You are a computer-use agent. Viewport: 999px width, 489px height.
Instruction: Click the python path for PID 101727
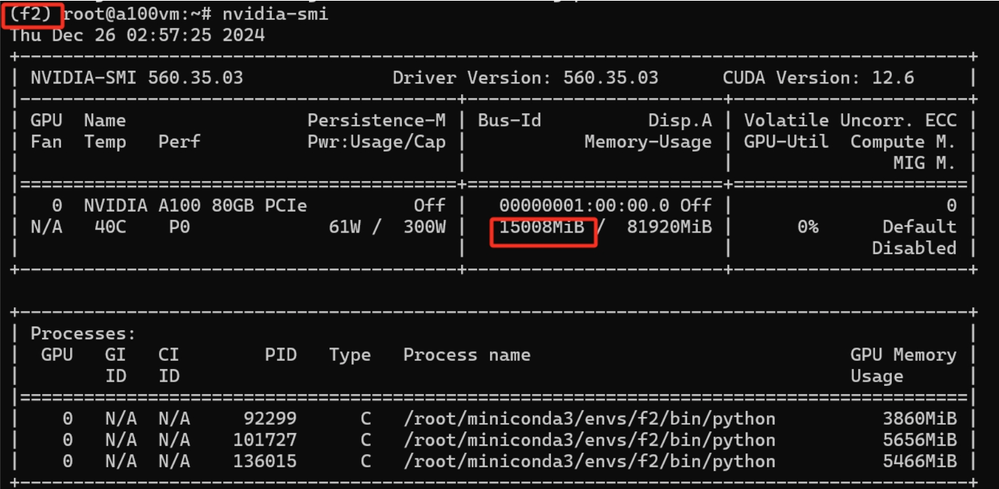pos(590,440)
